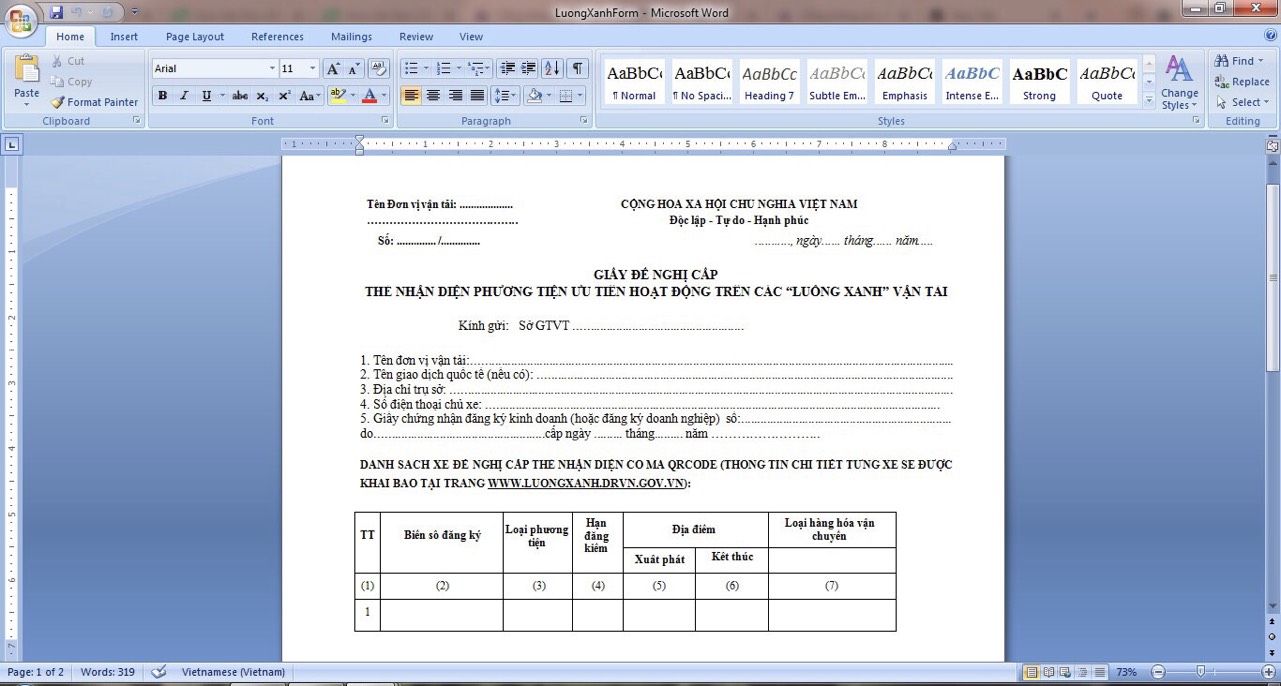Click the Words: 319 status indicator

tap(108, 672)
